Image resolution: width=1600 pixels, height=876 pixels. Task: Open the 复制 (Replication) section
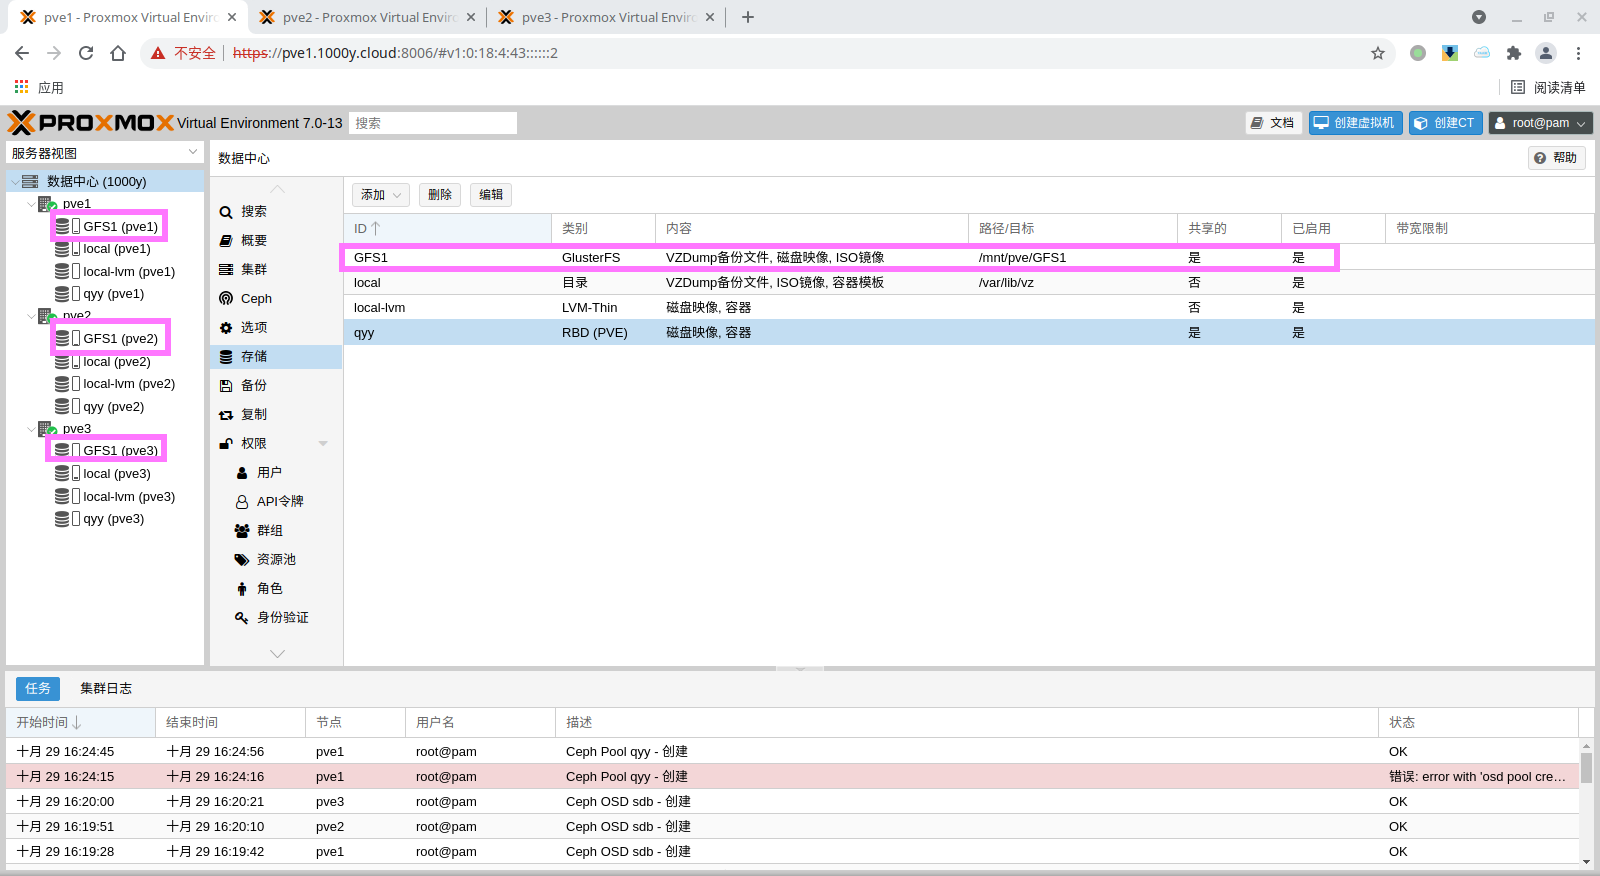click(253, 414)
